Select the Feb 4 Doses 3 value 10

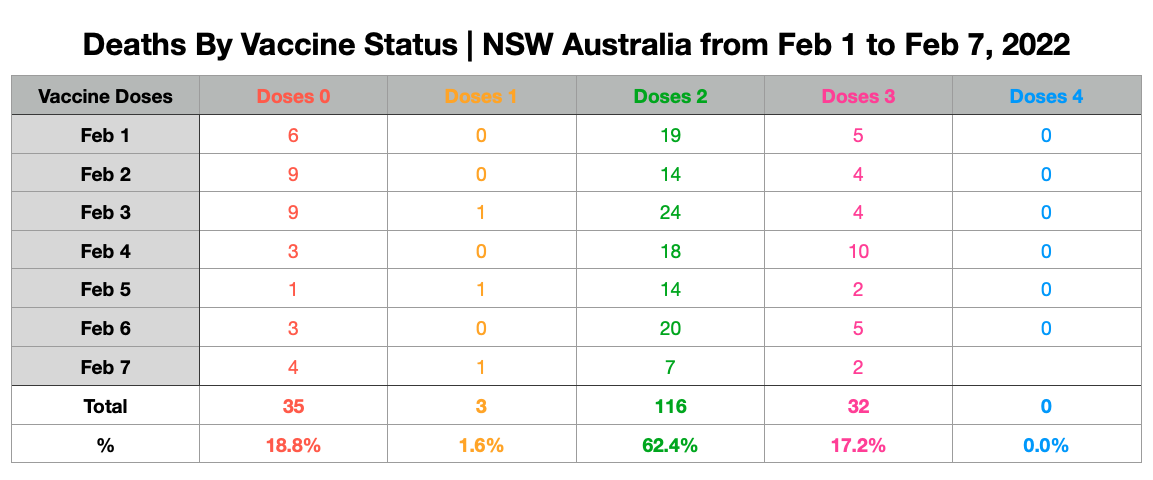pyautogui.click(x=858, y=251)
